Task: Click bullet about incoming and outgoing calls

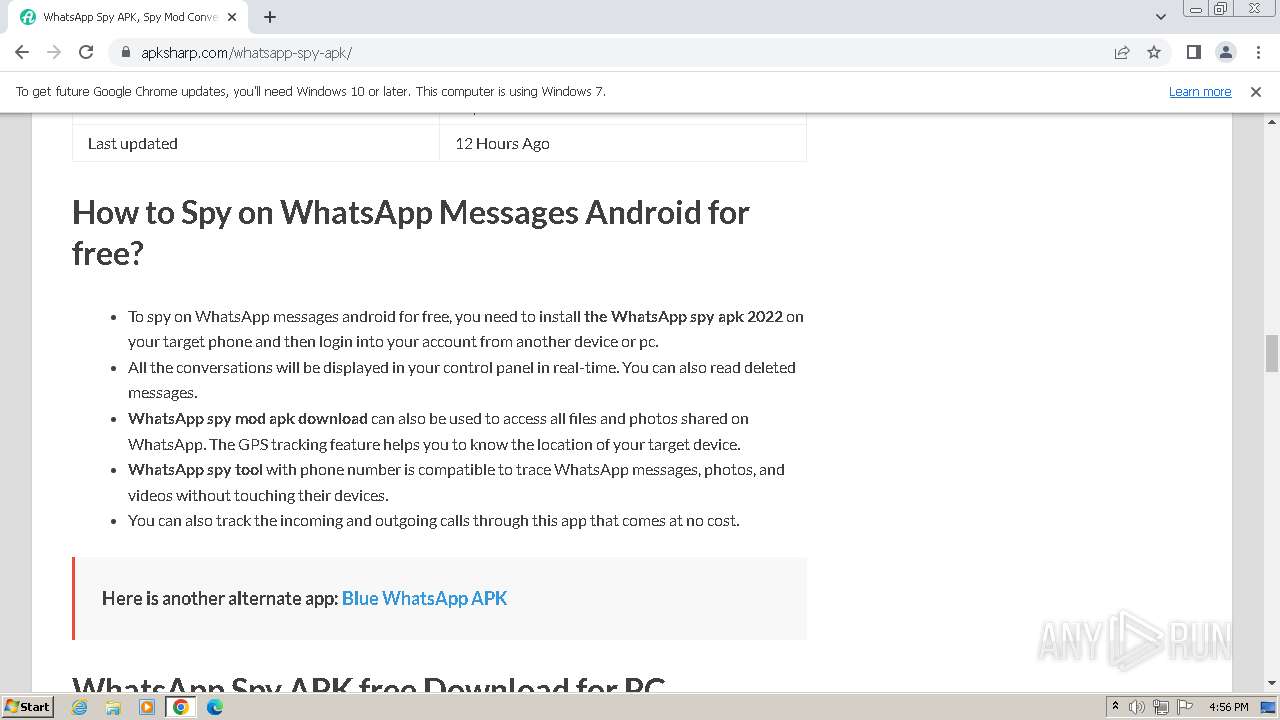Action: [x=433, y=520]
